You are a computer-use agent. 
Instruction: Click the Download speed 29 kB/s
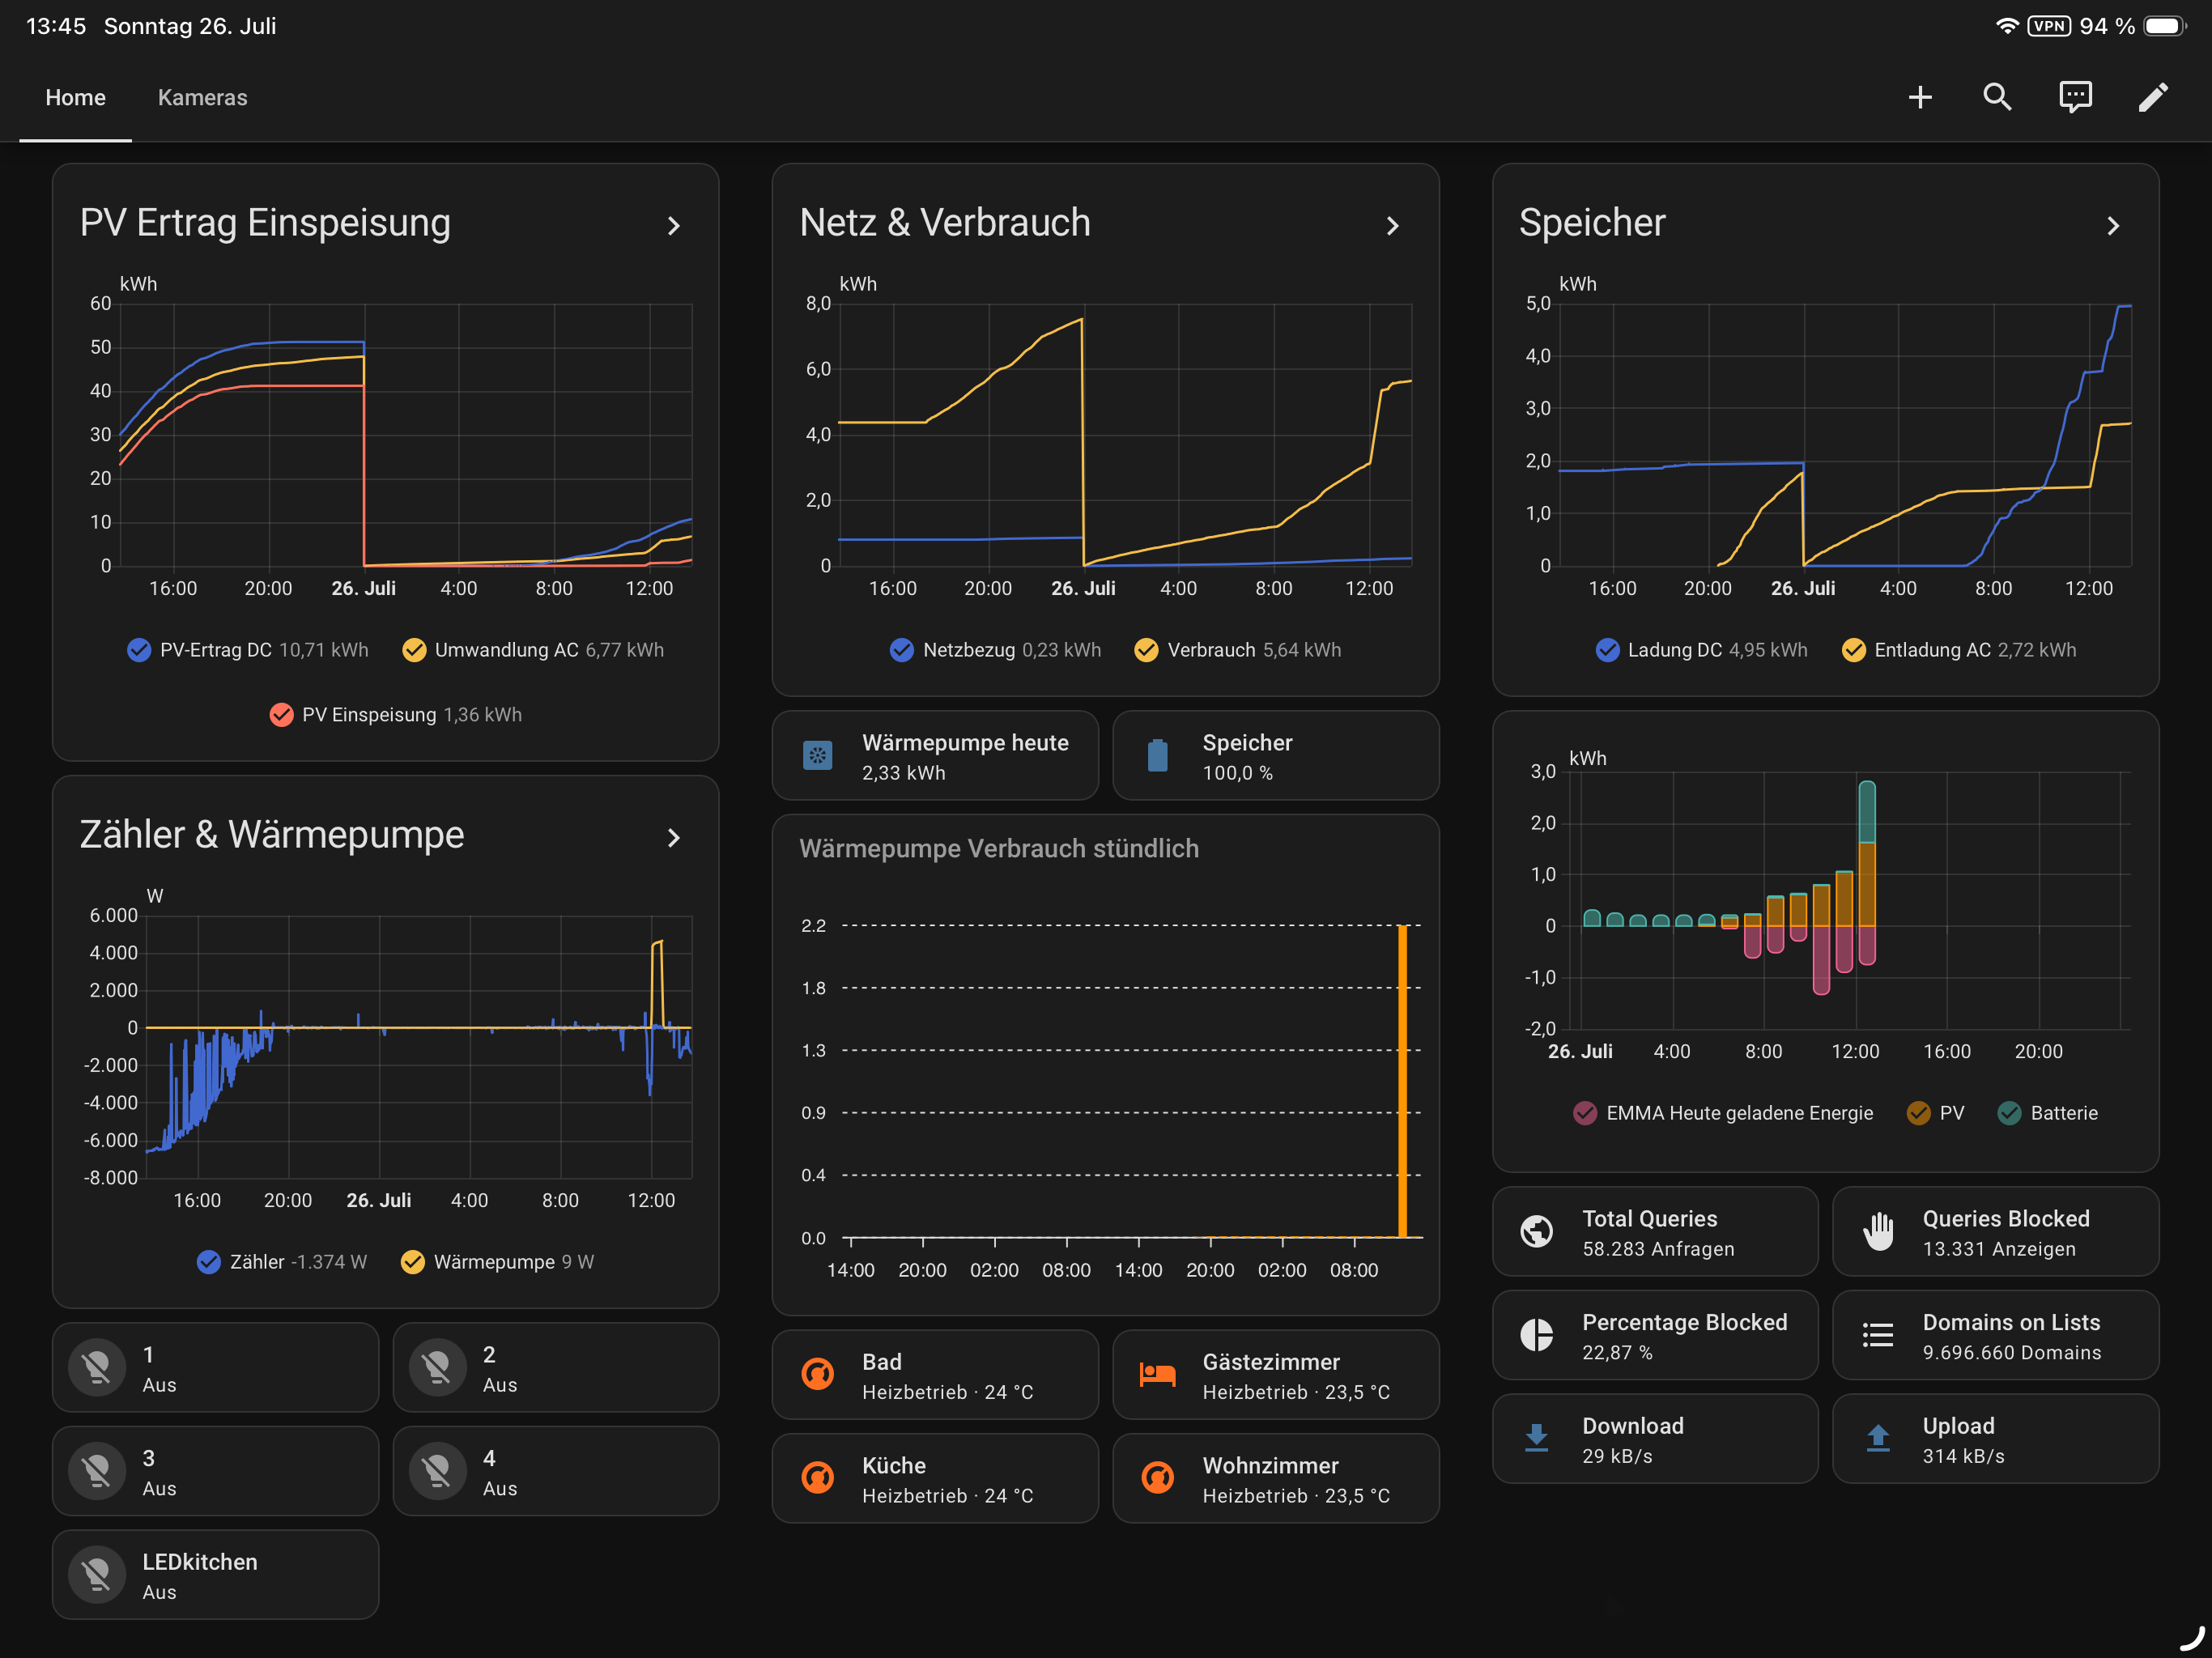point(1617,1456)
